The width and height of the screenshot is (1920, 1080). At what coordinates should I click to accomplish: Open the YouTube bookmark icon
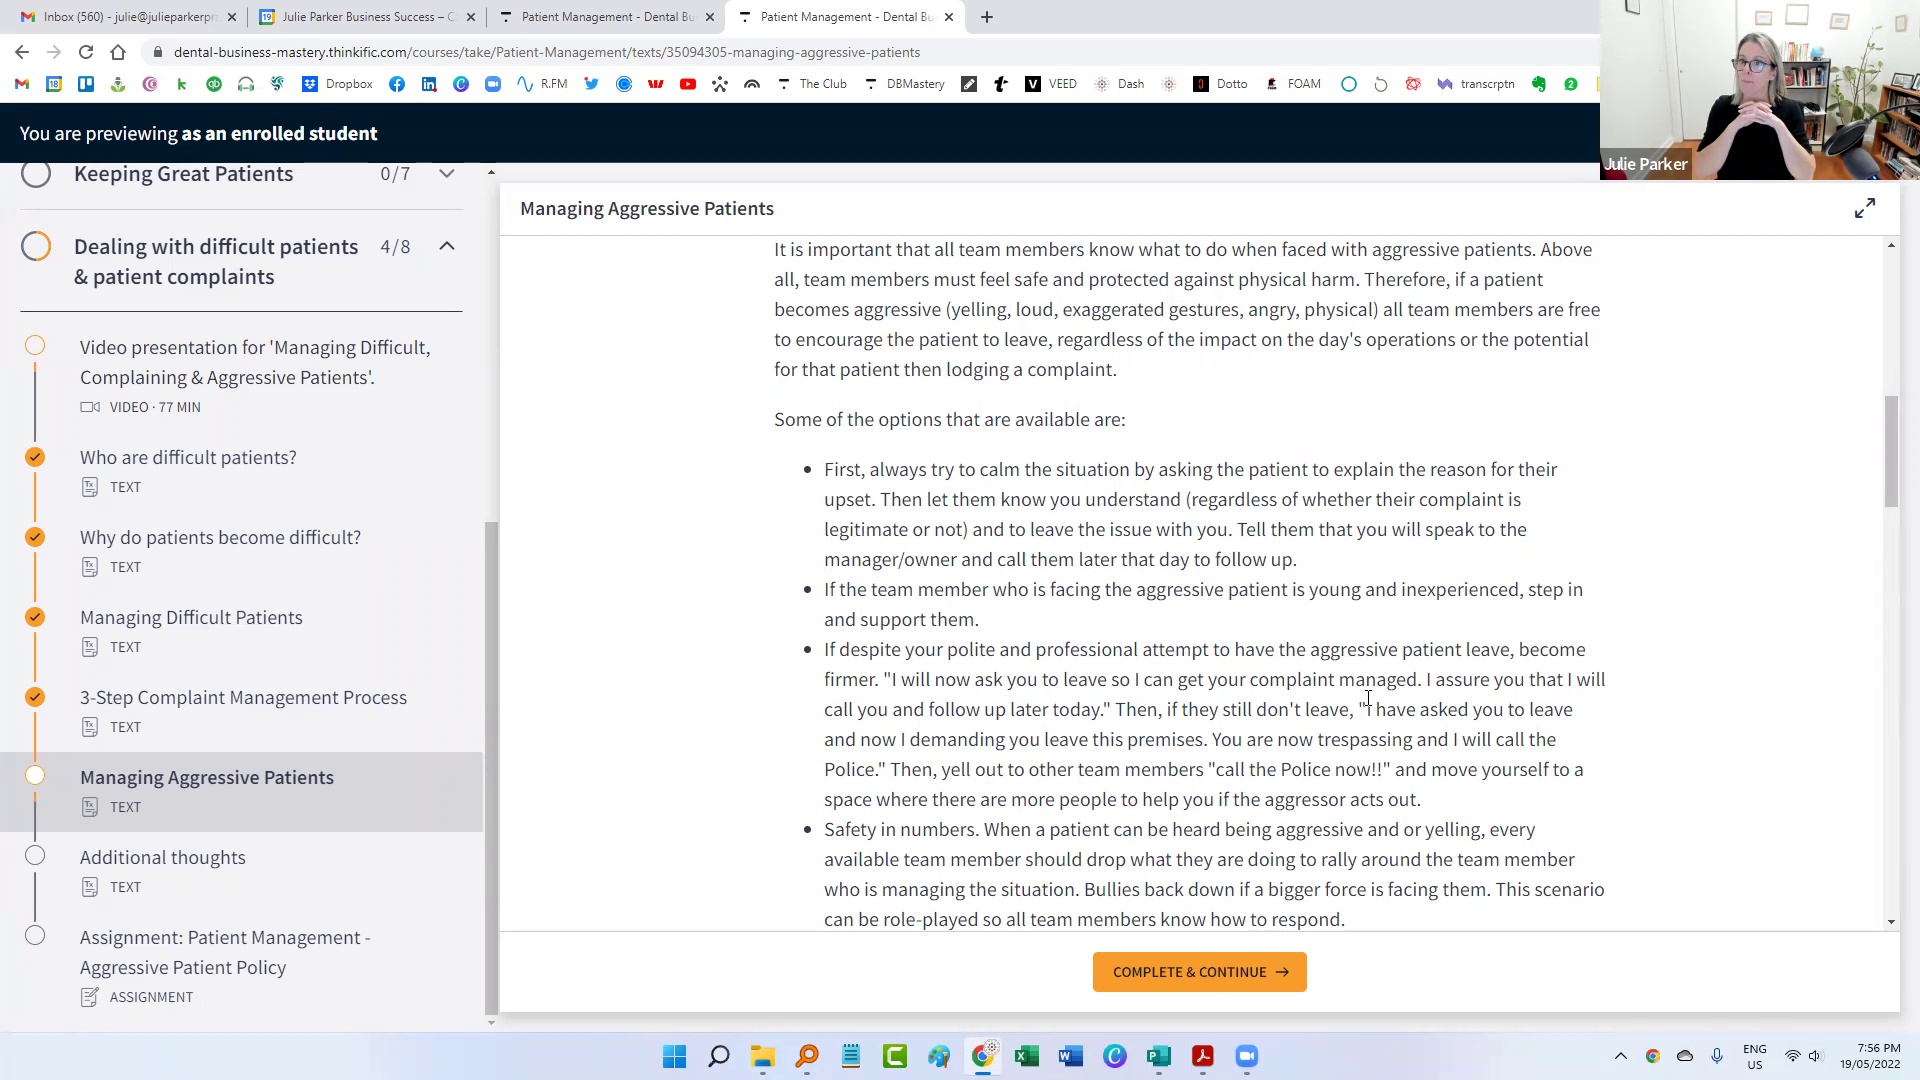click(688, 84)
